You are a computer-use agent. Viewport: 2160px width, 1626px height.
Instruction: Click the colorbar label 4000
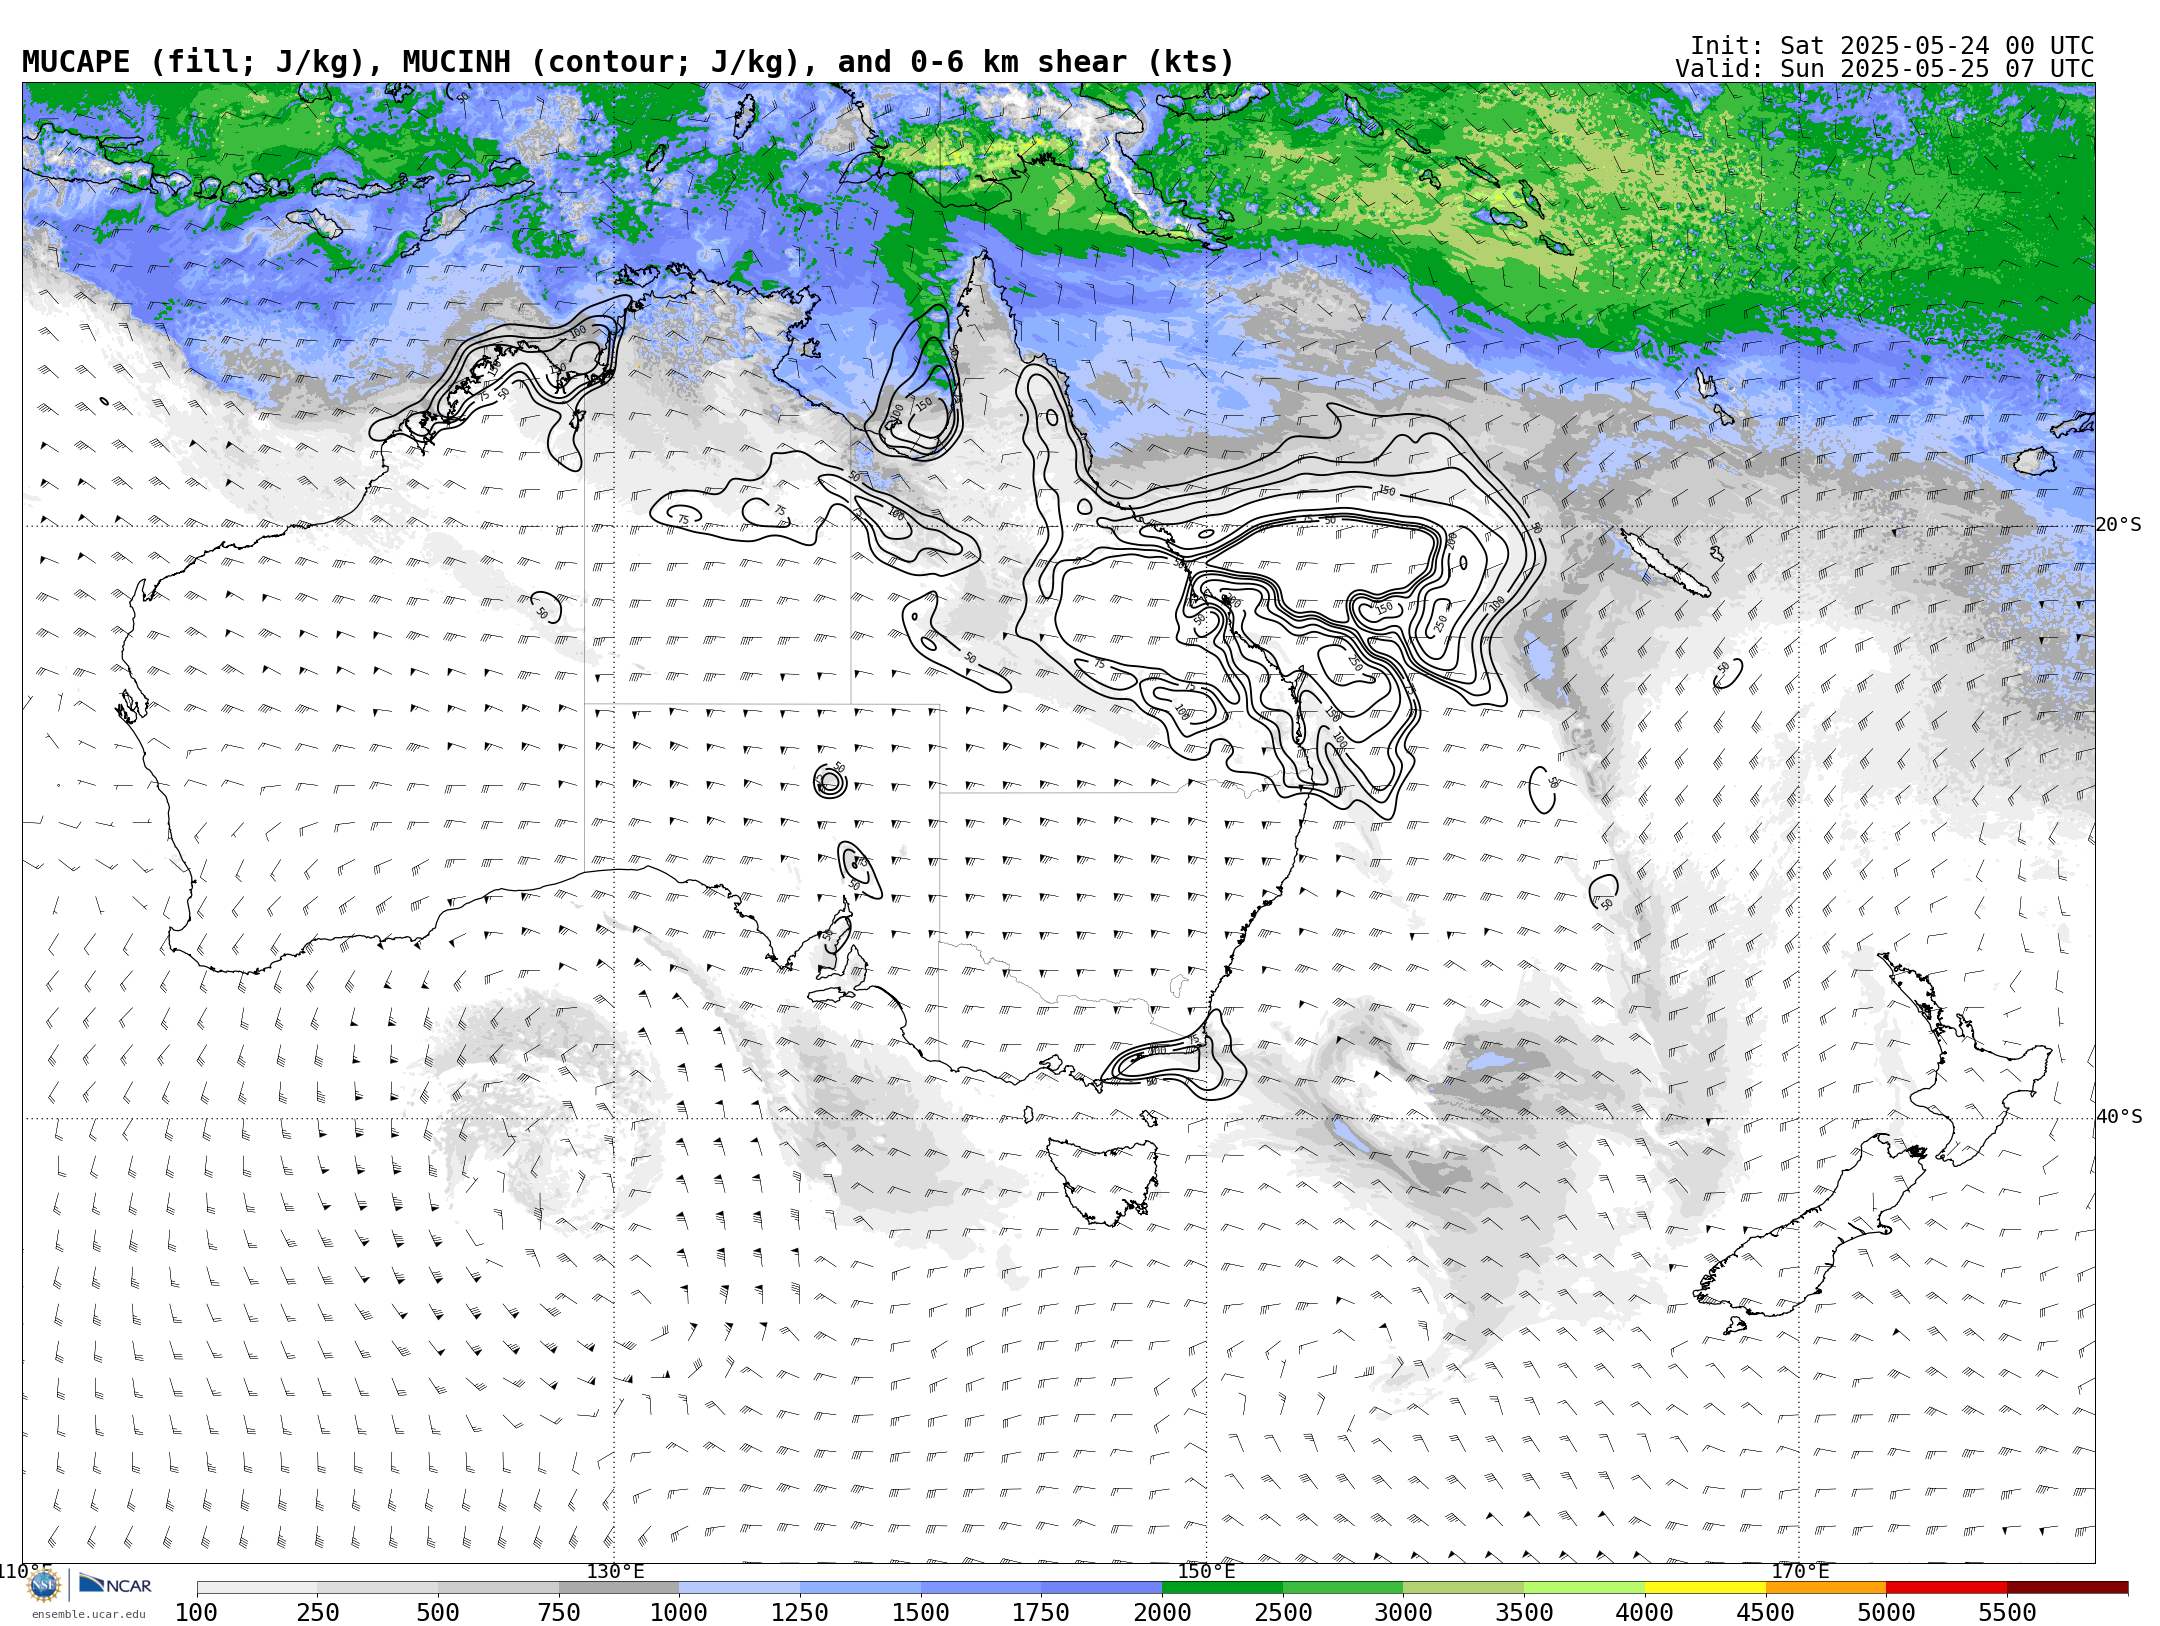[x=1645, y=1612]
